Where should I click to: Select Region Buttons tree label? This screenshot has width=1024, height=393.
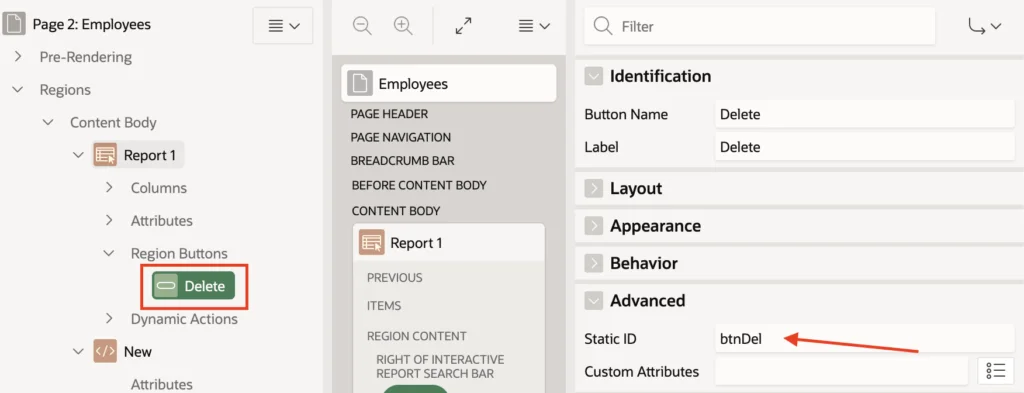coord(179,253)
